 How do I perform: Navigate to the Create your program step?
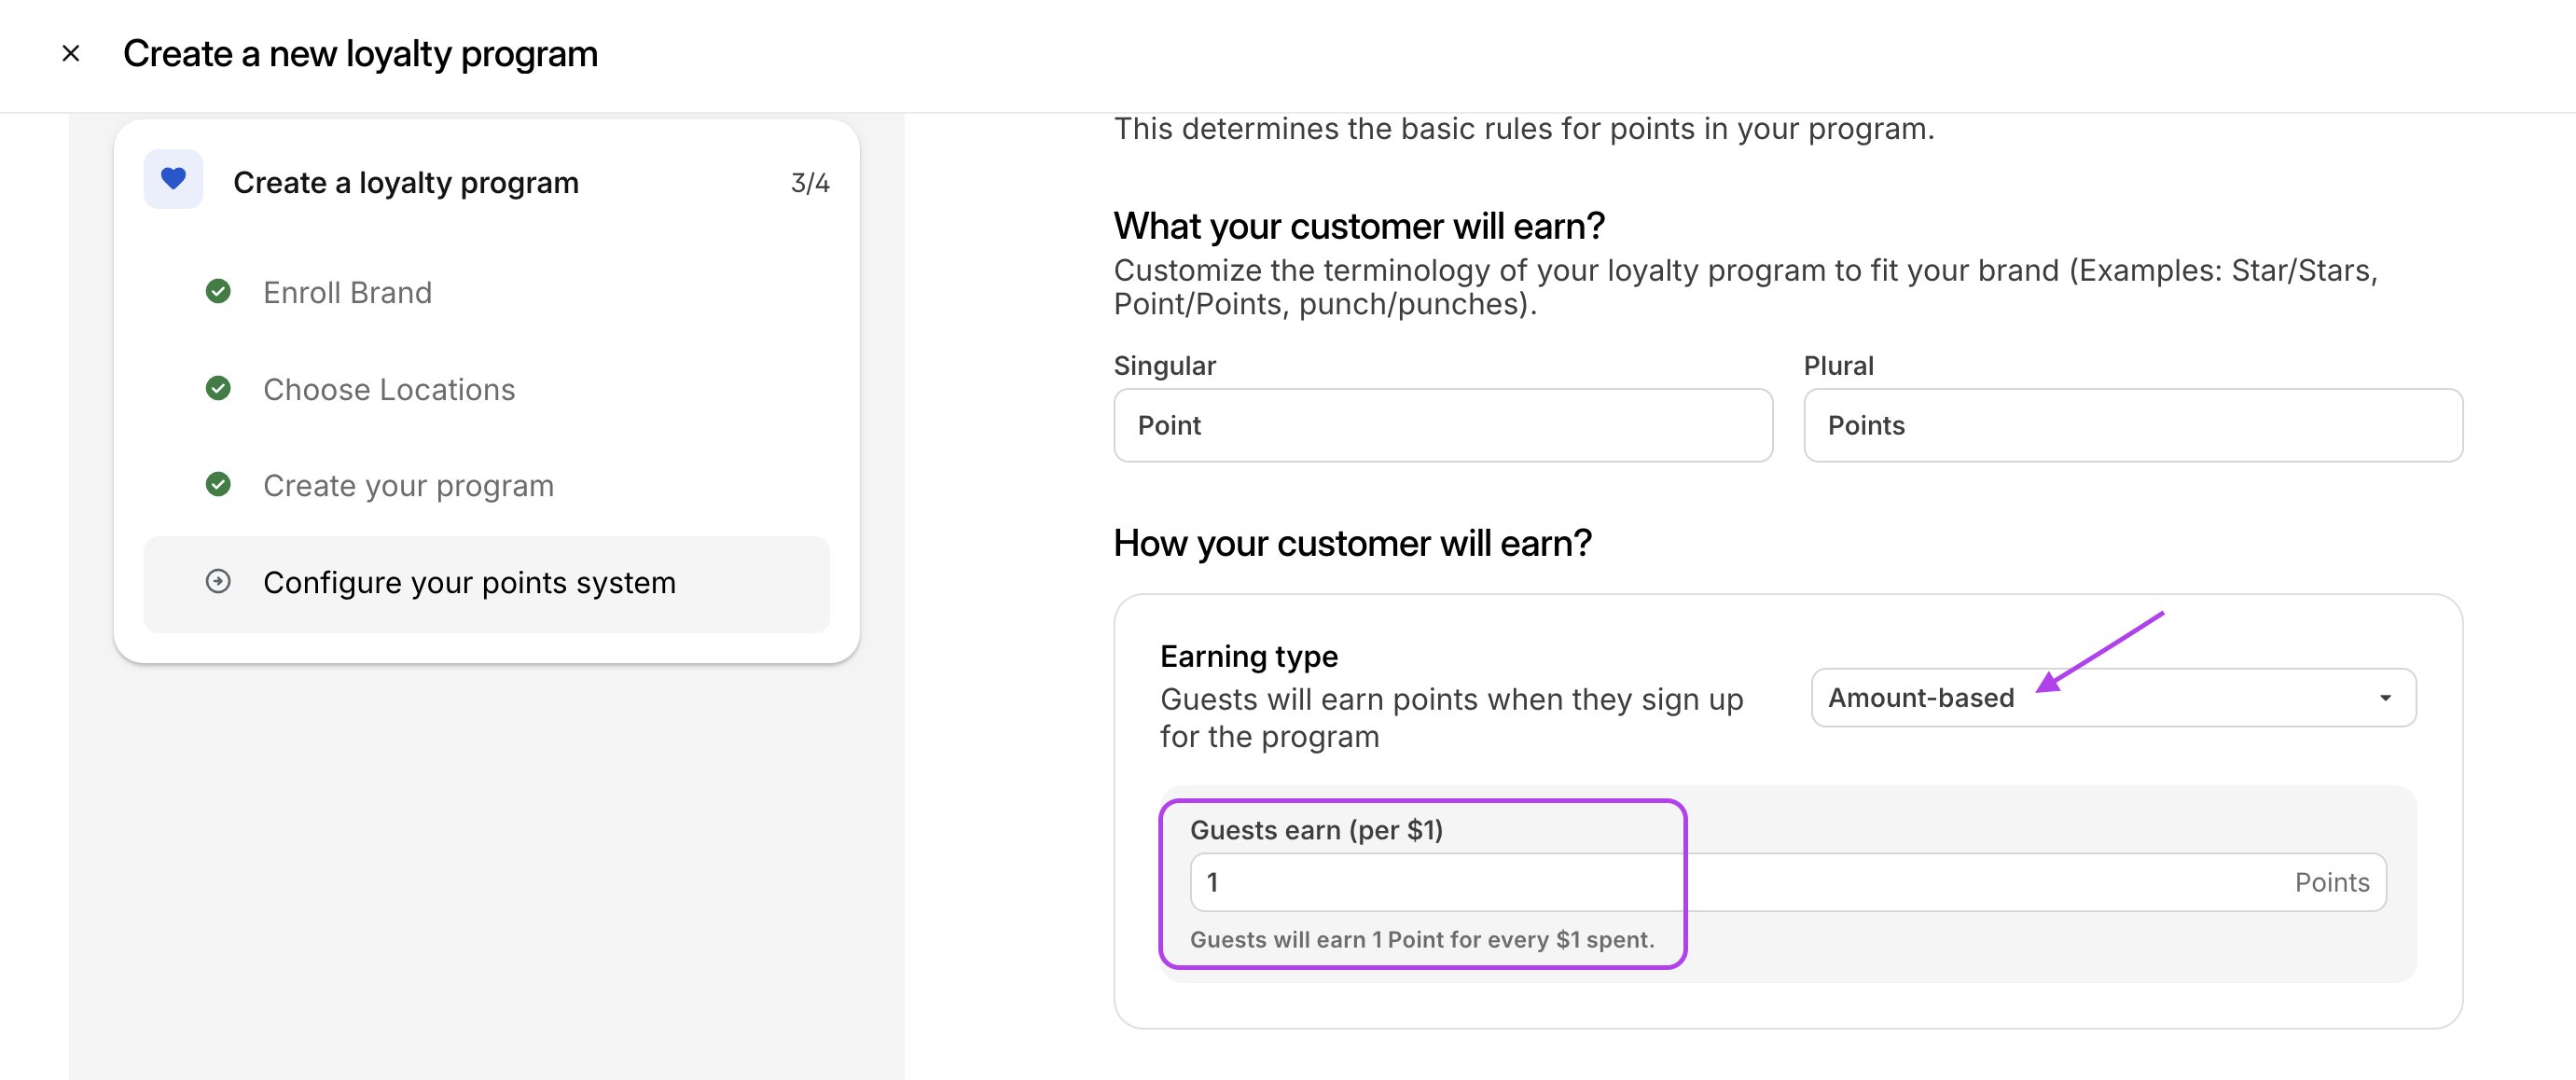(408, 486)
